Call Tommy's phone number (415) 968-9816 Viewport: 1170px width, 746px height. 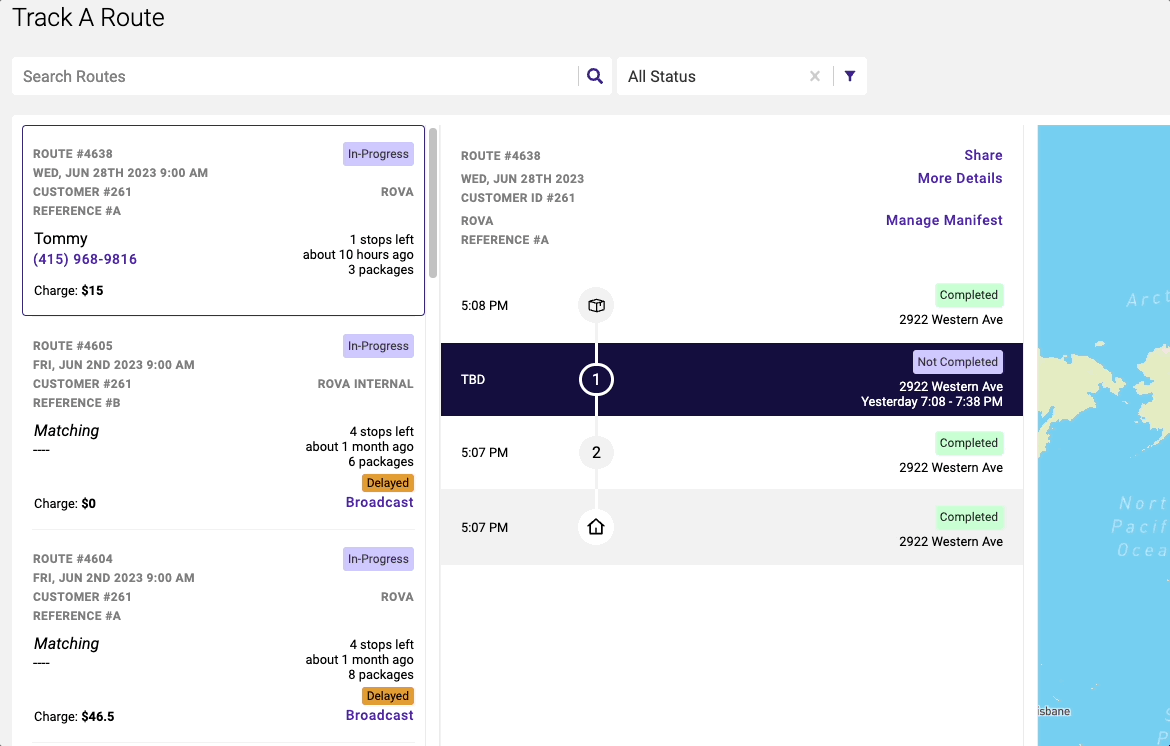(x=85, y=259)
